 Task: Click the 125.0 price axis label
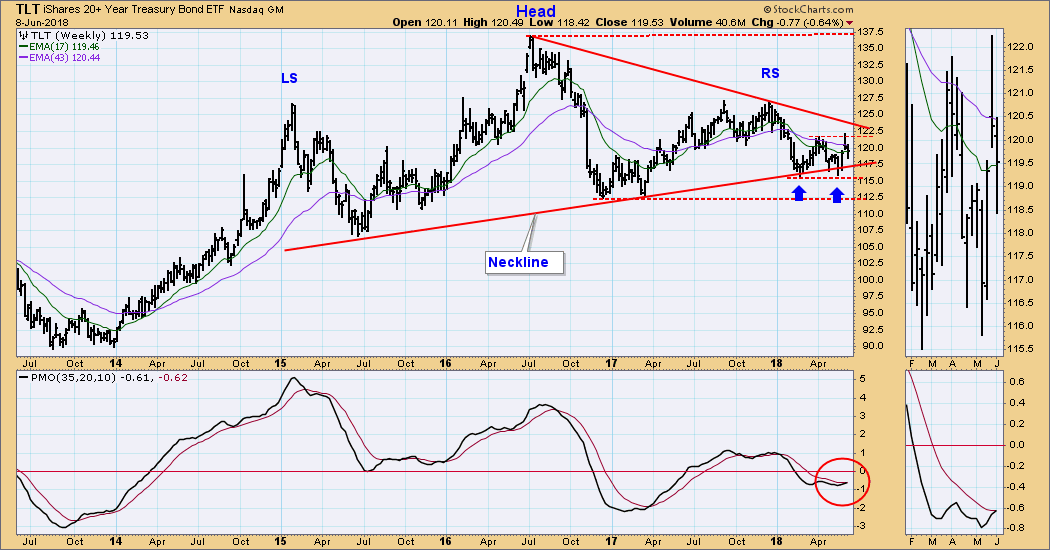869,115
